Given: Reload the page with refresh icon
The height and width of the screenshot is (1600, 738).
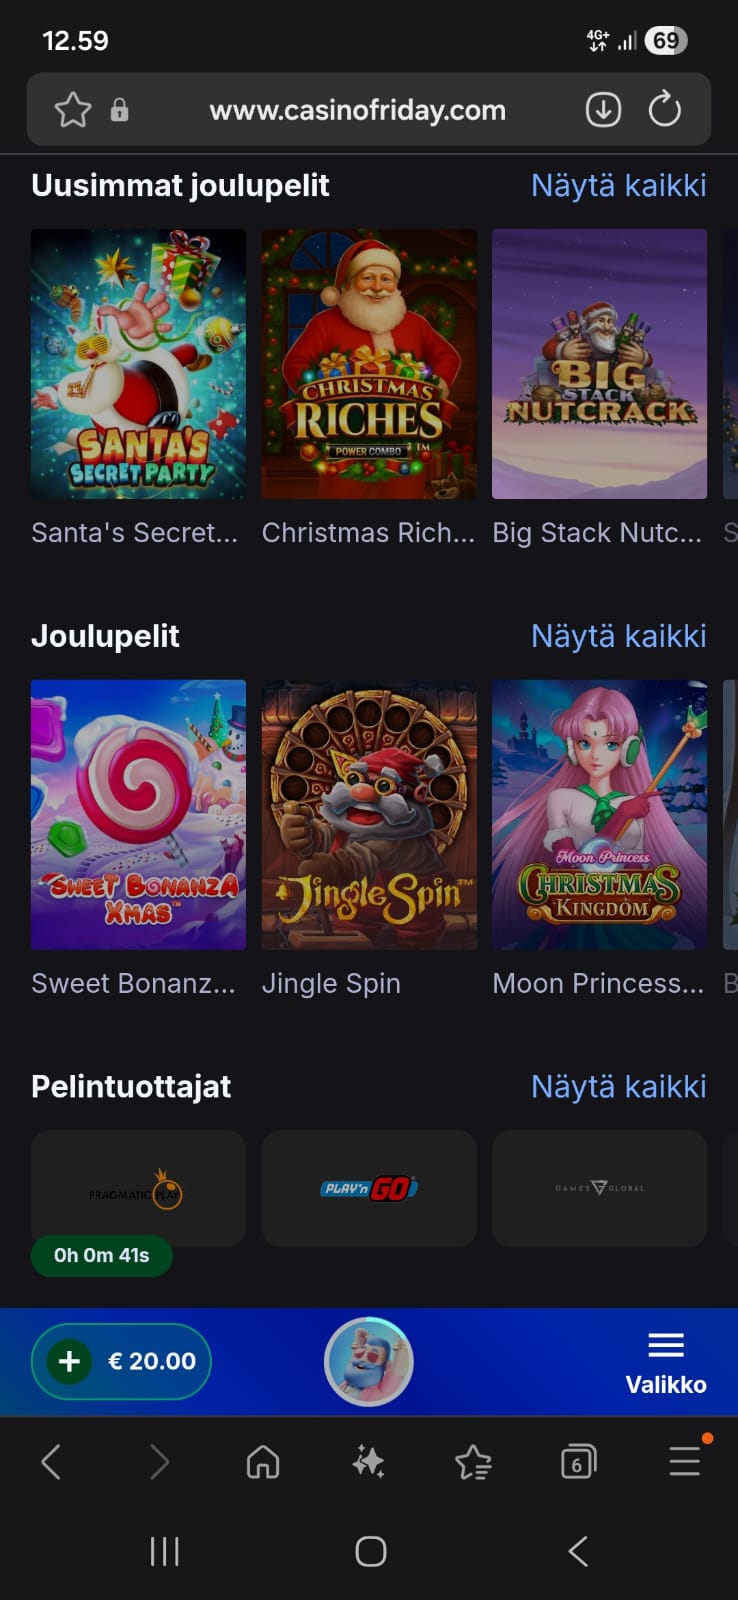Looking at the screenshot, I should (664, 110).
